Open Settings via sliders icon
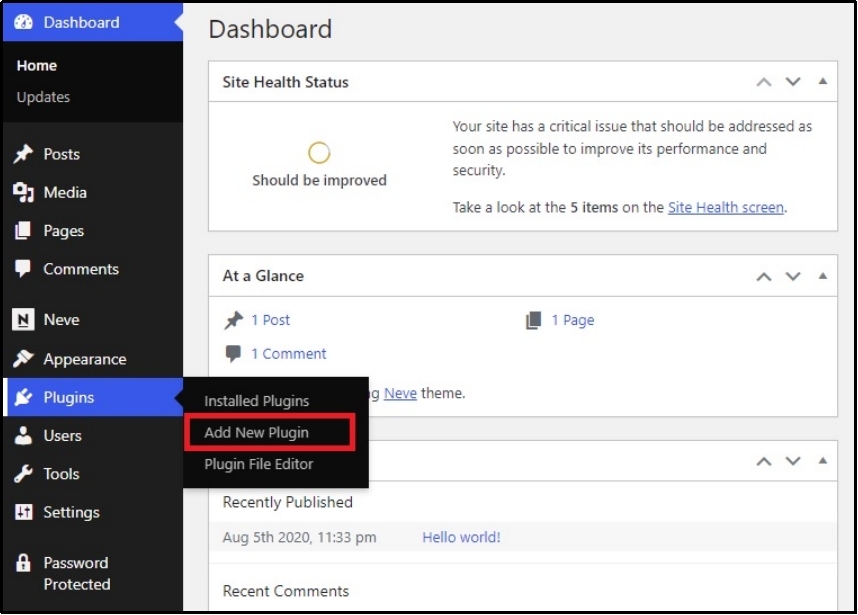Image resolution: width=858 pixels, height=615 pixels. pyautogui.click(x=23, y=512)
